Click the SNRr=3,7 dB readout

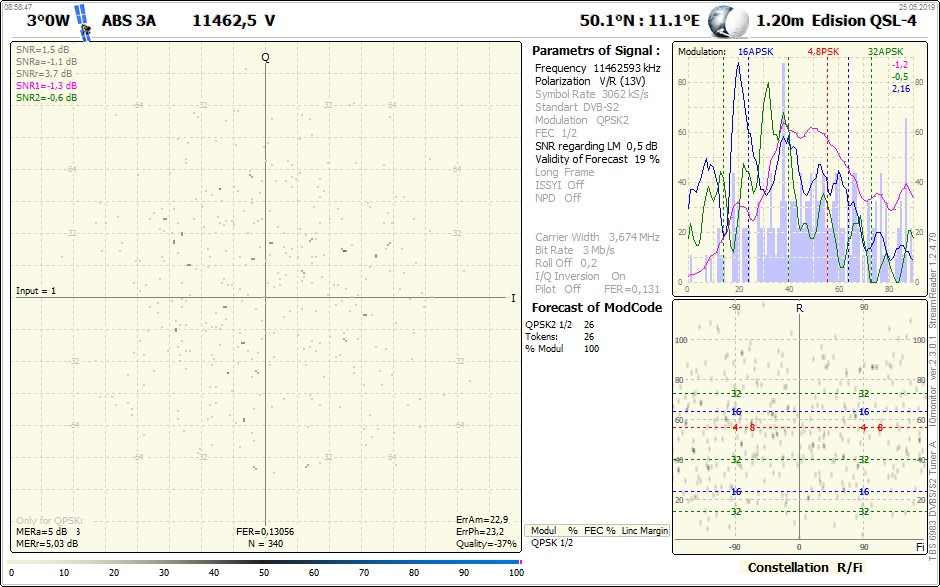pyautogui.click(x=44, y=74)
